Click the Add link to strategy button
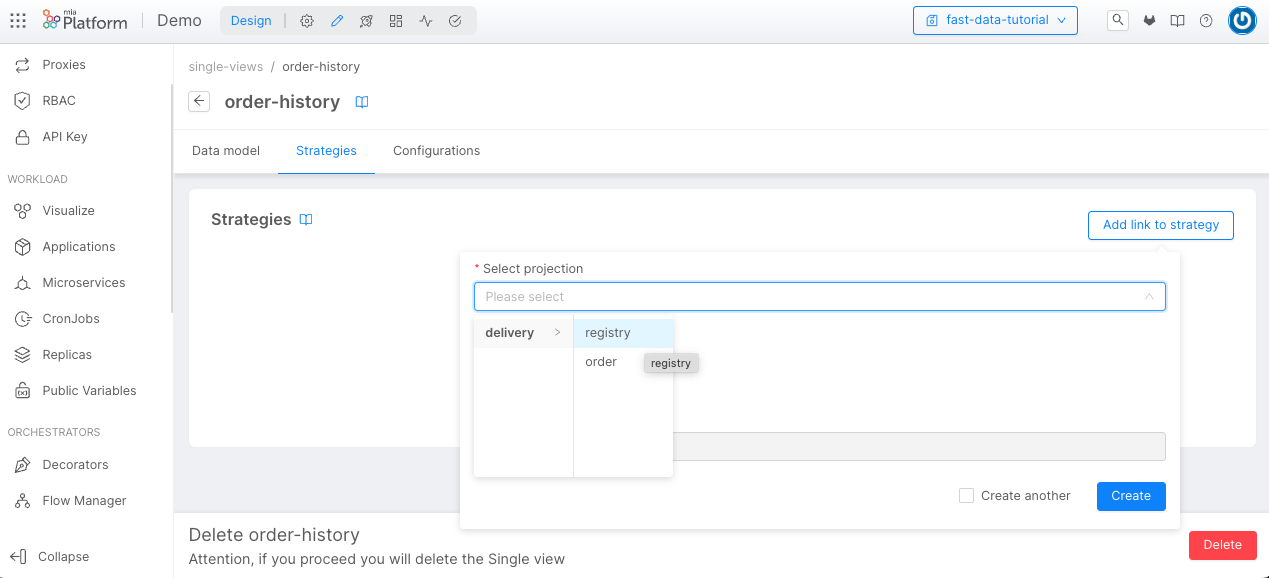The width and height of the screenshot is (1269, 578). (x=1160, y=225)
